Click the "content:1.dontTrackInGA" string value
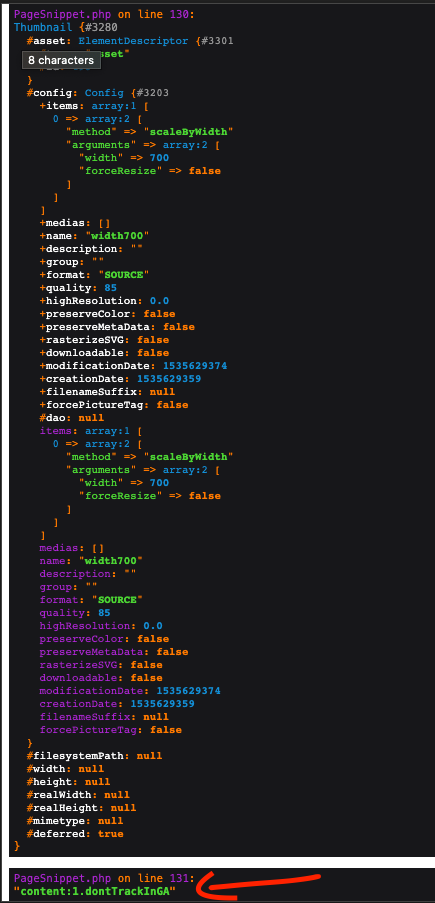Viewport: 435px width, 903px height. (94, 891)
